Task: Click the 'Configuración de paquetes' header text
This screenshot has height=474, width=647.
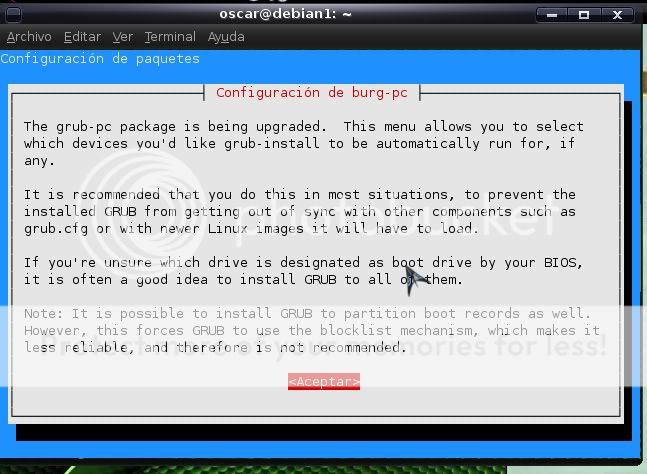Action: pyautogui.click(x=100, y=59)
